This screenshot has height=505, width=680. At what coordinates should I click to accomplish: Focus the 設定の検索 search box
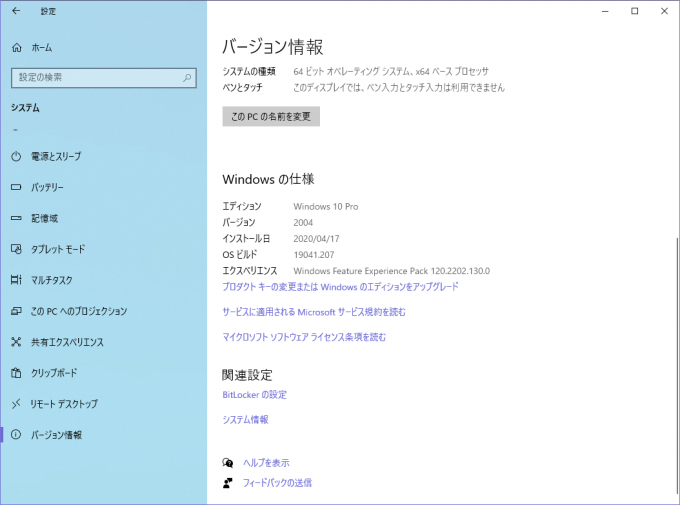104,78
